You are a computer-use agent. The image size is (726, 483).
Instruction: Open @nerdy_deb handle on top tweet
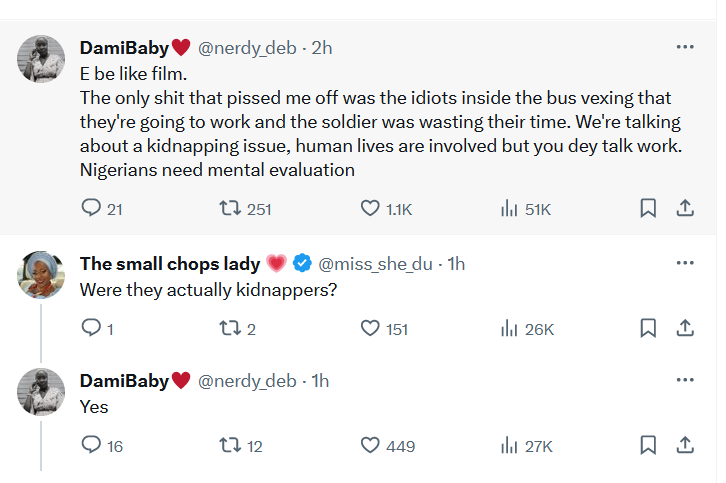247,47
